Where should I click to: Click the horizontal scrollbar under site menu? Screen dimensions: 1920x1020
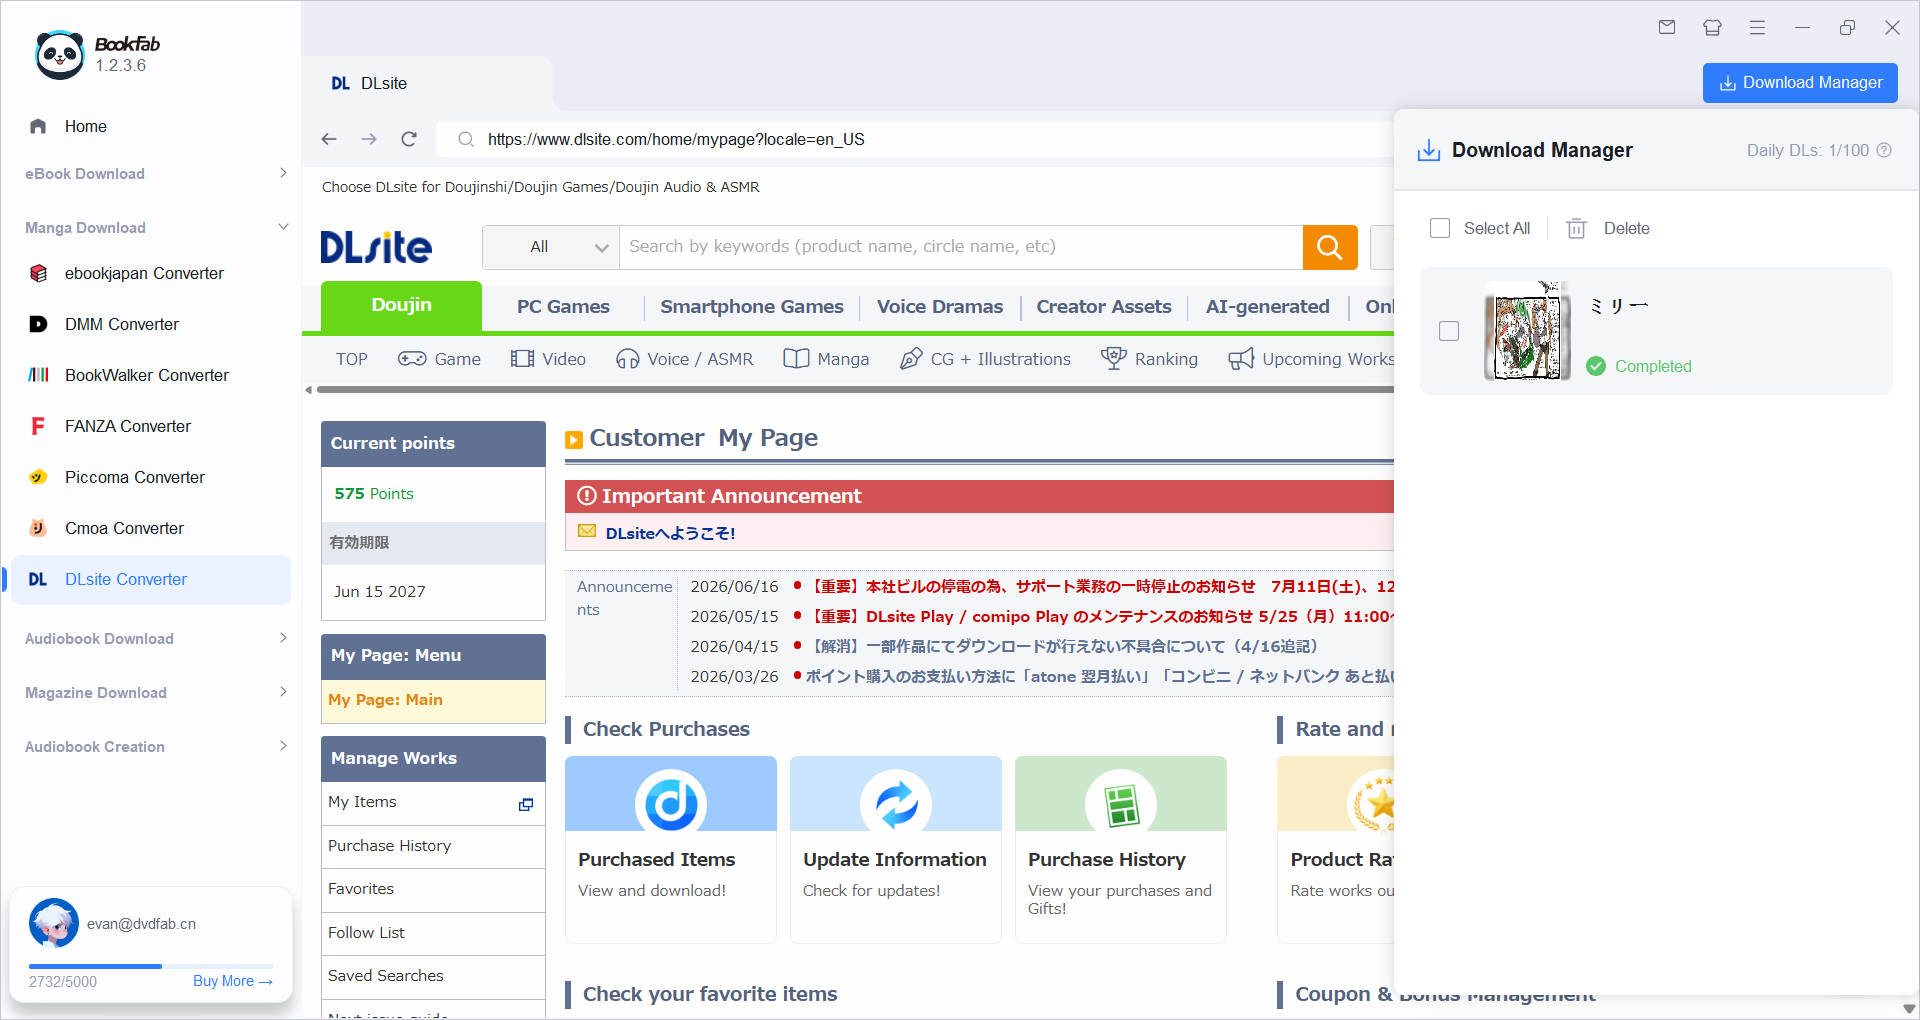click(856, 390)
